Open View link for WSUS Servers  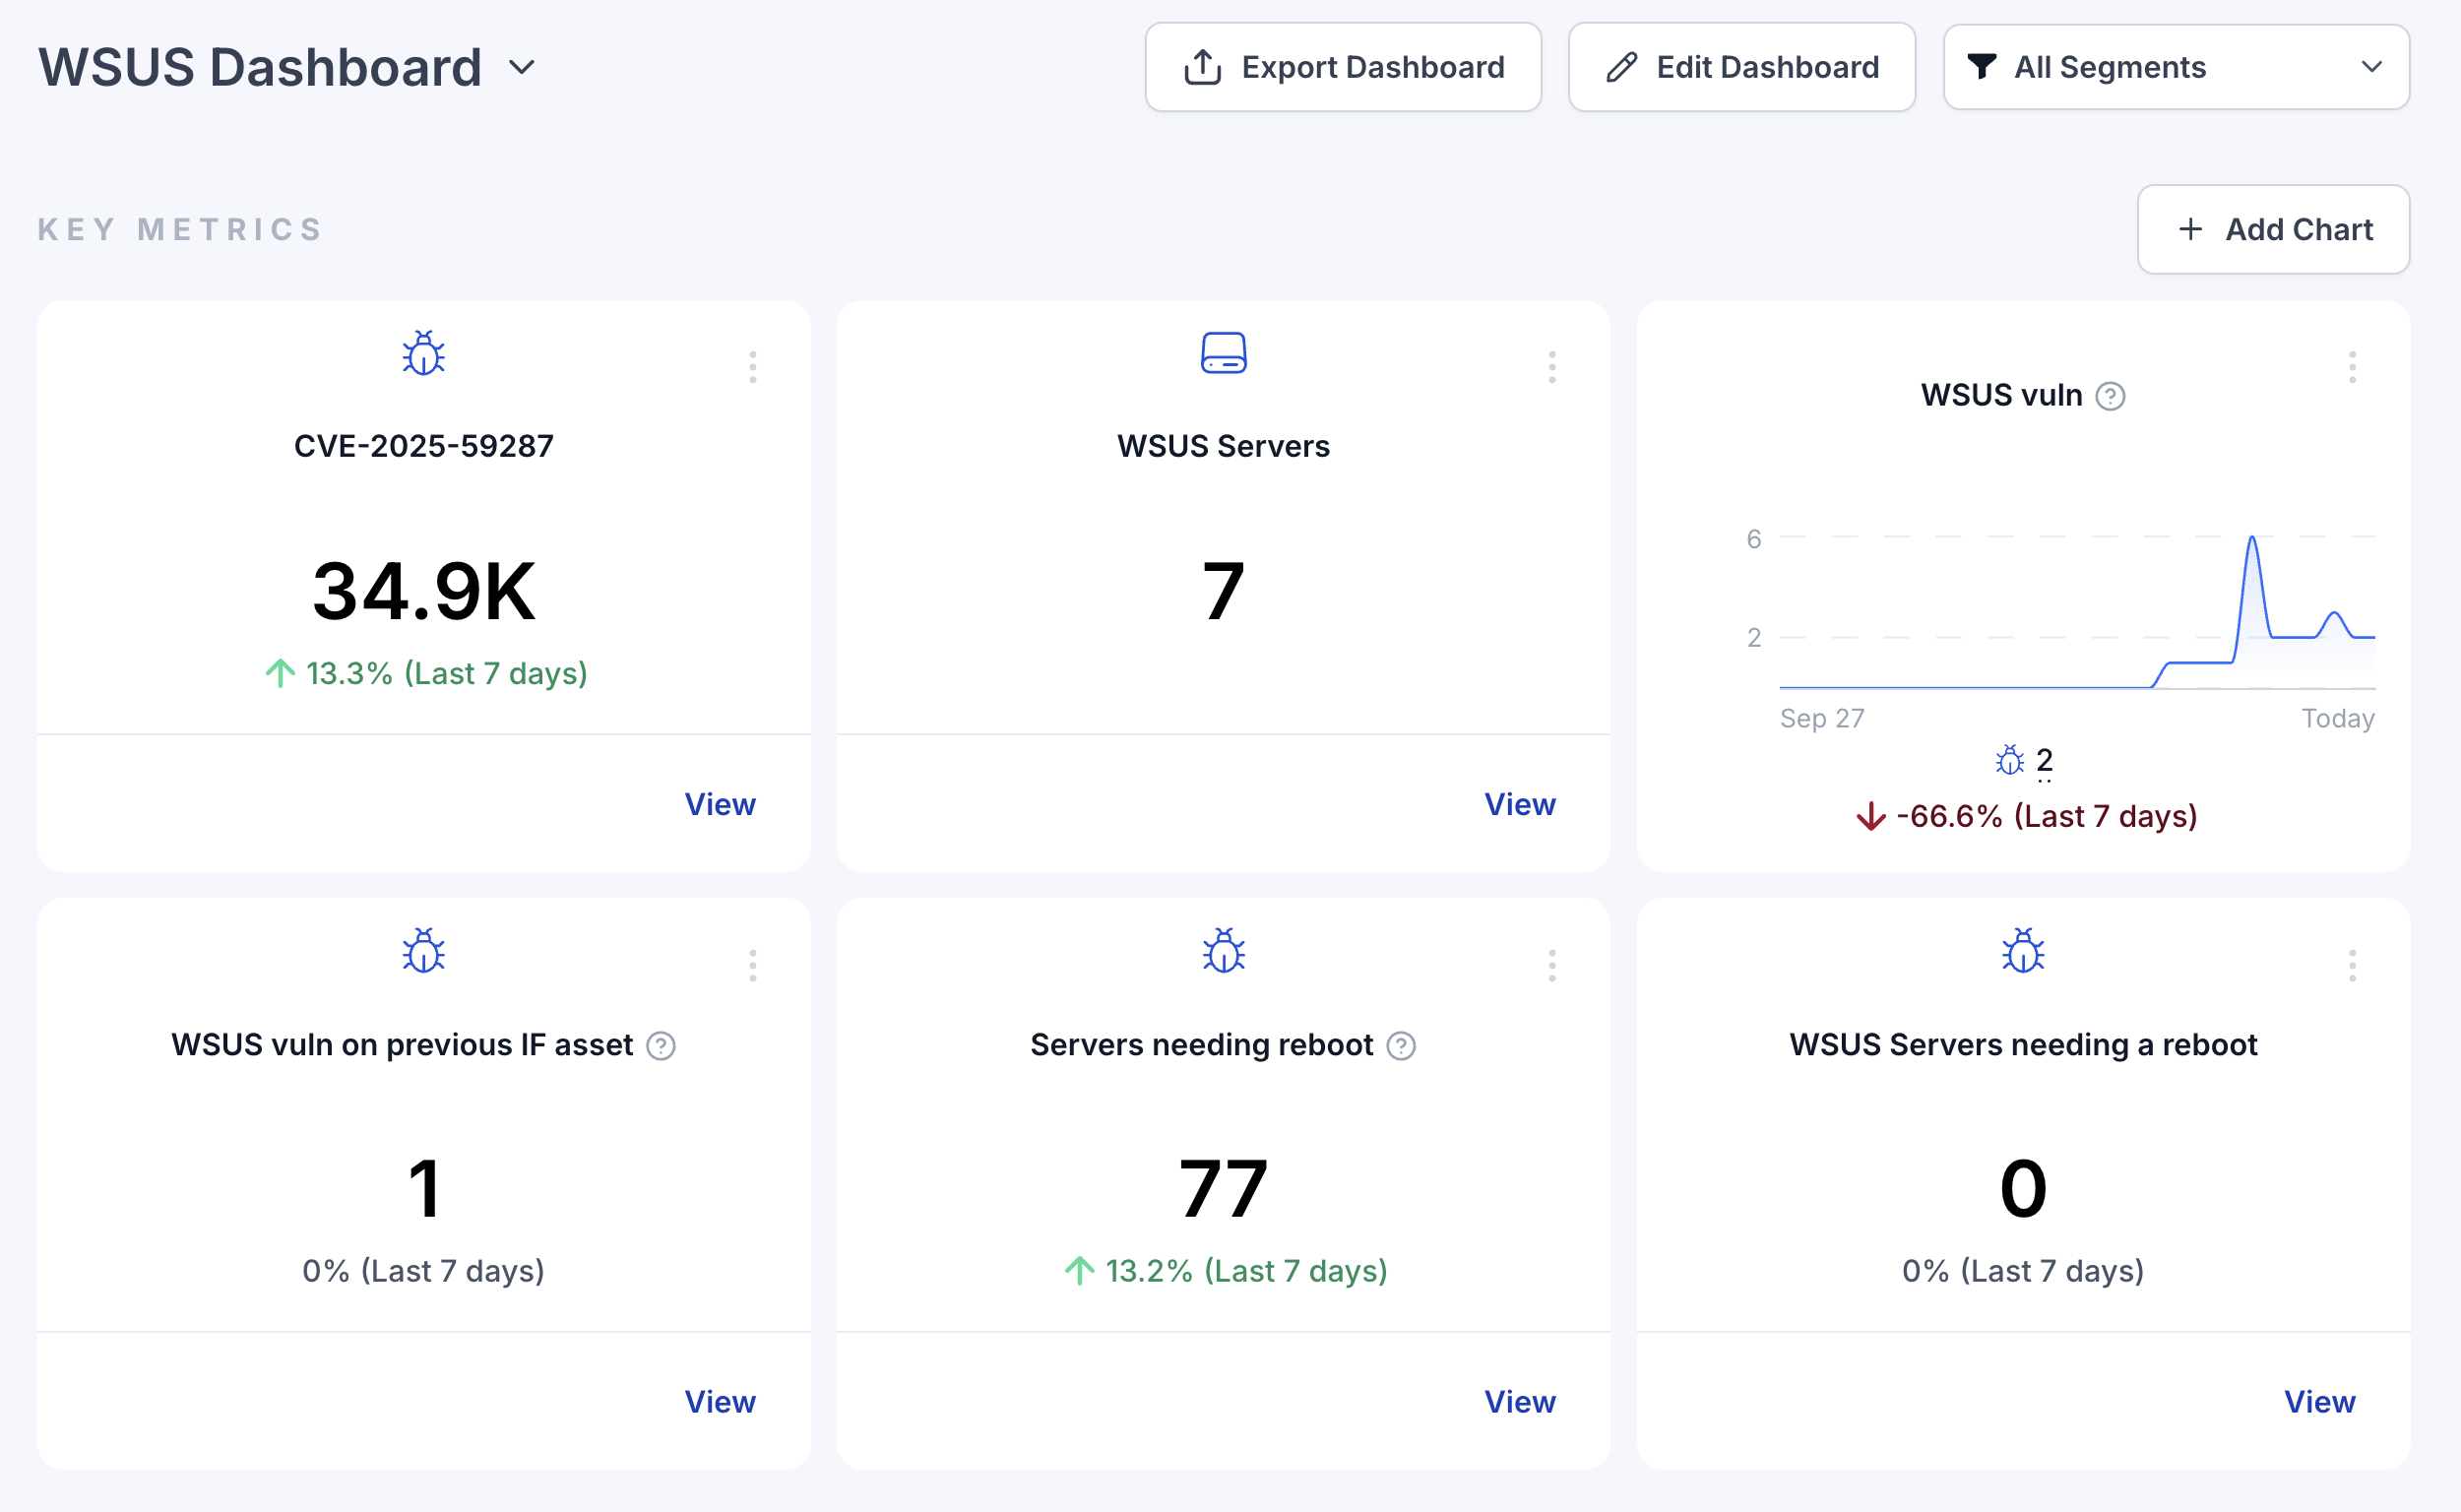1519,804
